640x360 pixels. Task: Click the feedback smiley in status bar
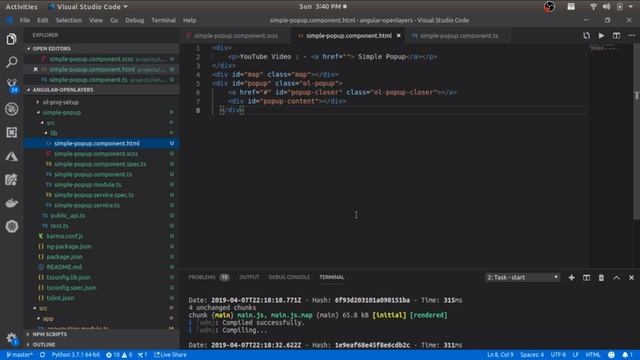click(x=611, y=355)
